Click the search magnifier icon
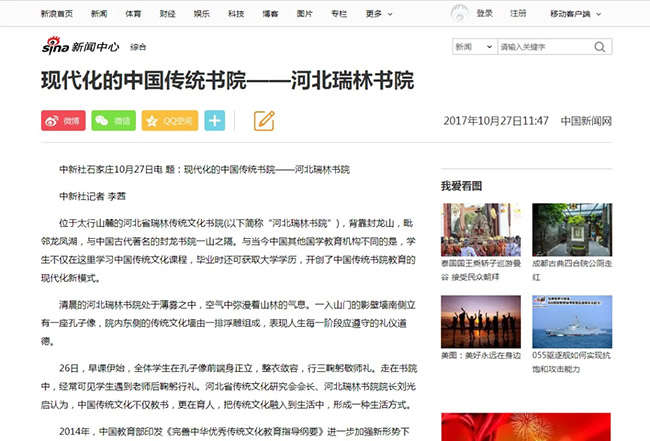The image size is (650, 441). tap(600, 47)
